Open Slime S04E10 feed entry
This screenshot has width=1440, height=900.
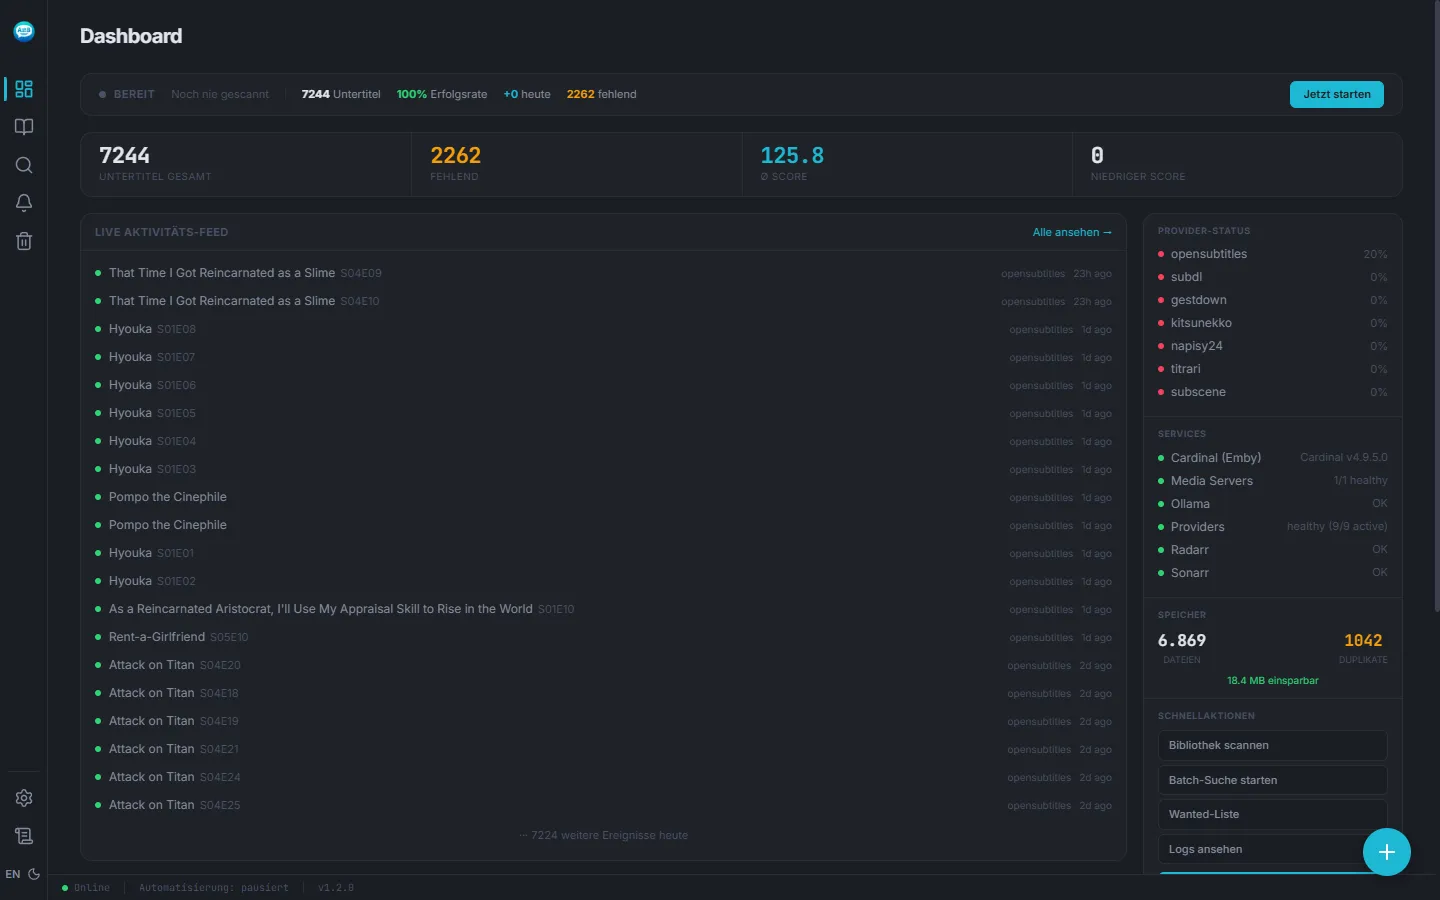pyautogui.click(x=603, y=301)
